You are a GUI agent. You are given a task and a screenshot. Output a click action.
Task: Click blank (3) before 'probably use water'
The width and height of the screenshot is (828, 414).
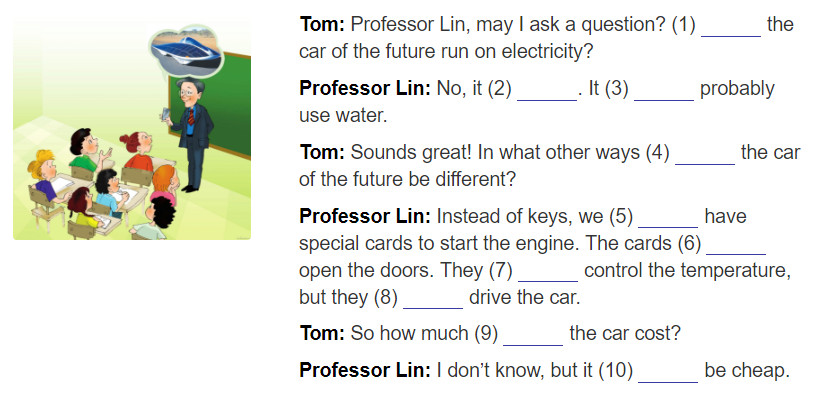[664, 90]
